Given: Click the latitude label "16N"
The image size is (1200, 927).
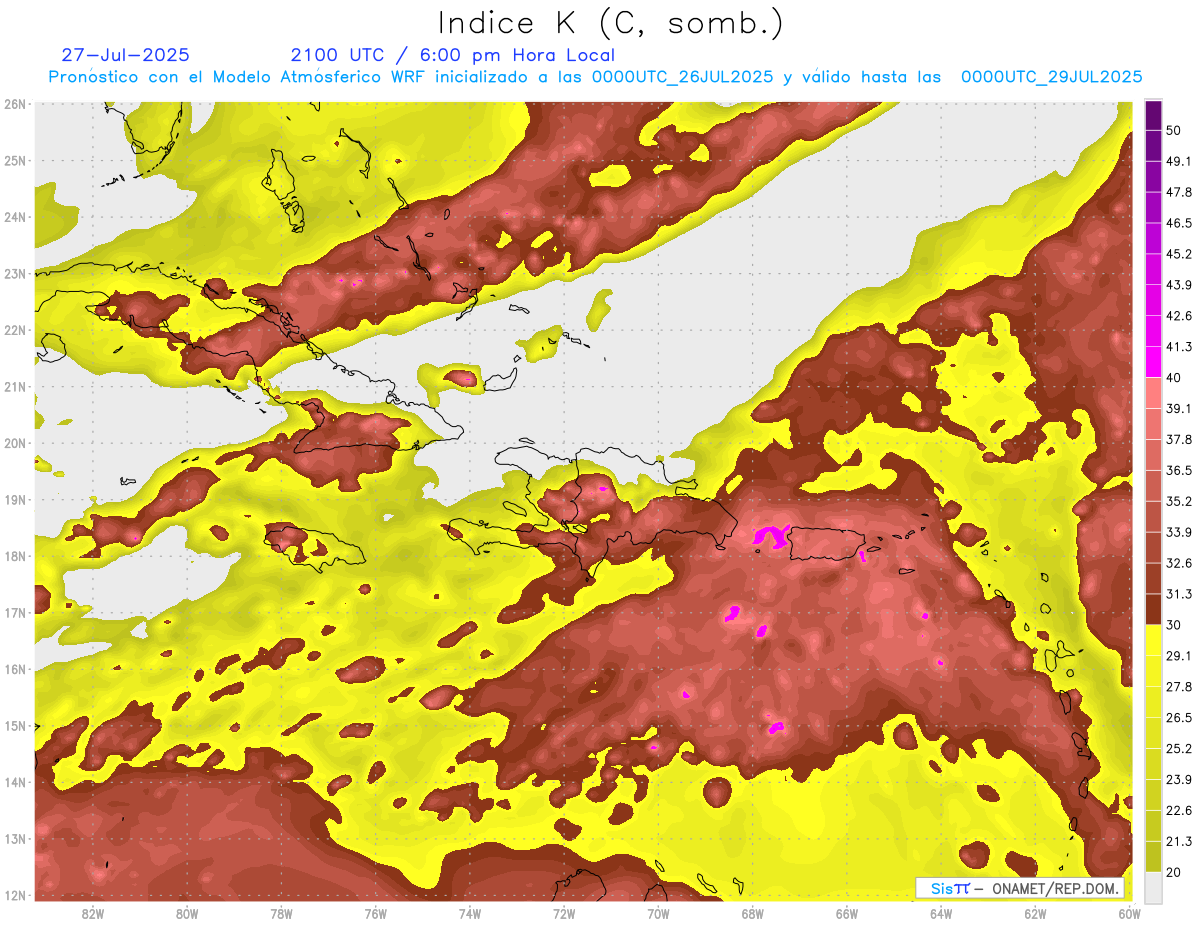Looking at the screenshot, I should pyautogui.click(x=15, y=669).
